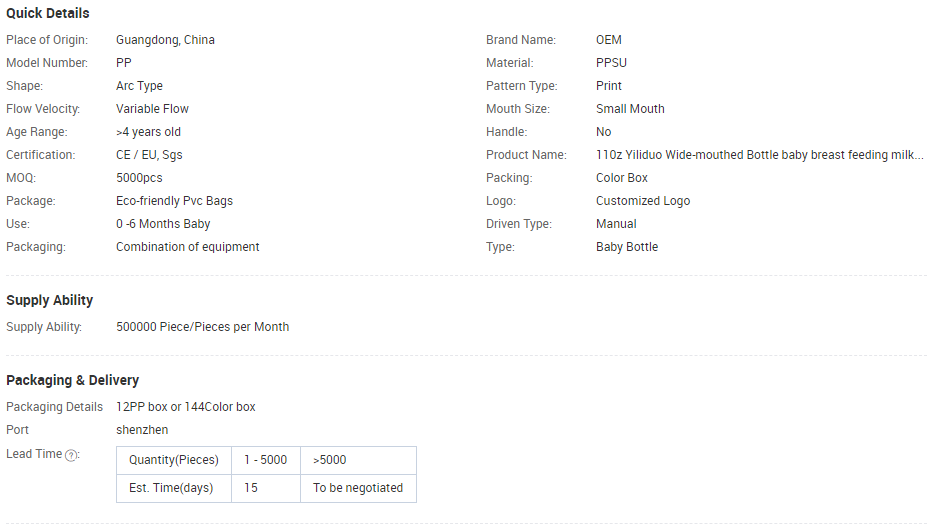Click the 'Baby Bottle' type value
The image size is (929, 530).
627,247
